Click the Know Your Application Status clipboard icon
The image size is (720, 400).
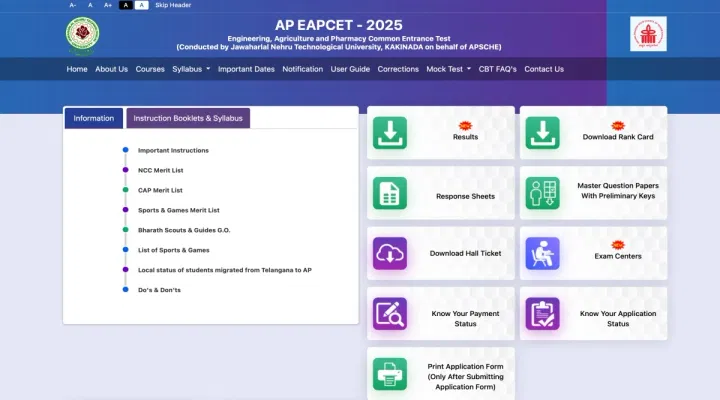(x=542, y=314)
